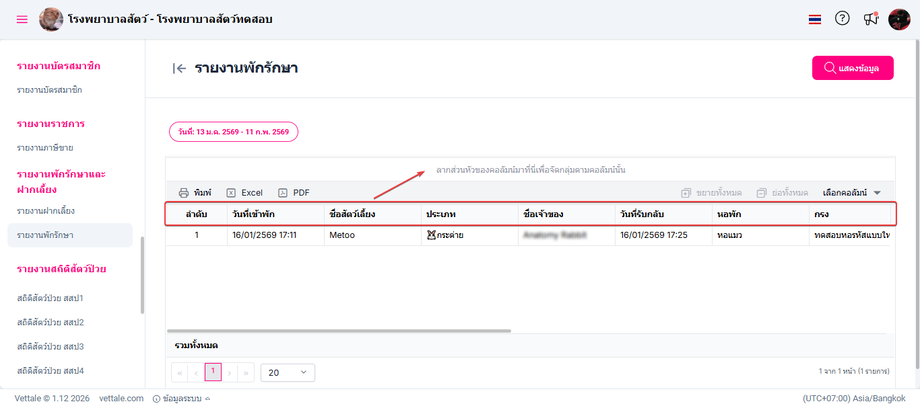
Task: Open the page size dropdown showing 20
Action: (287, 372)
